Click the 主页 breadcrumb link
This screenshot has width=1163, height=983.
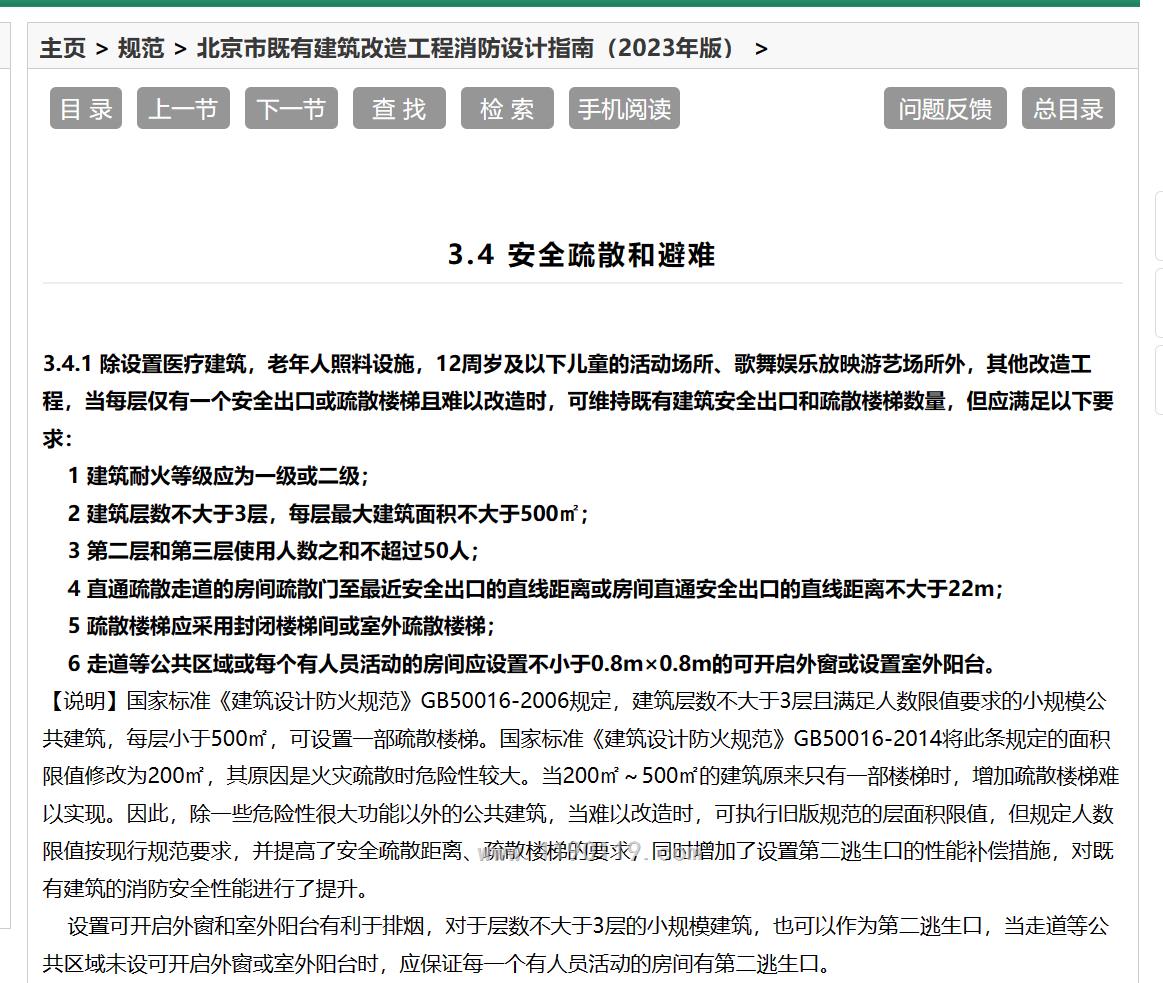pos(63,48)
